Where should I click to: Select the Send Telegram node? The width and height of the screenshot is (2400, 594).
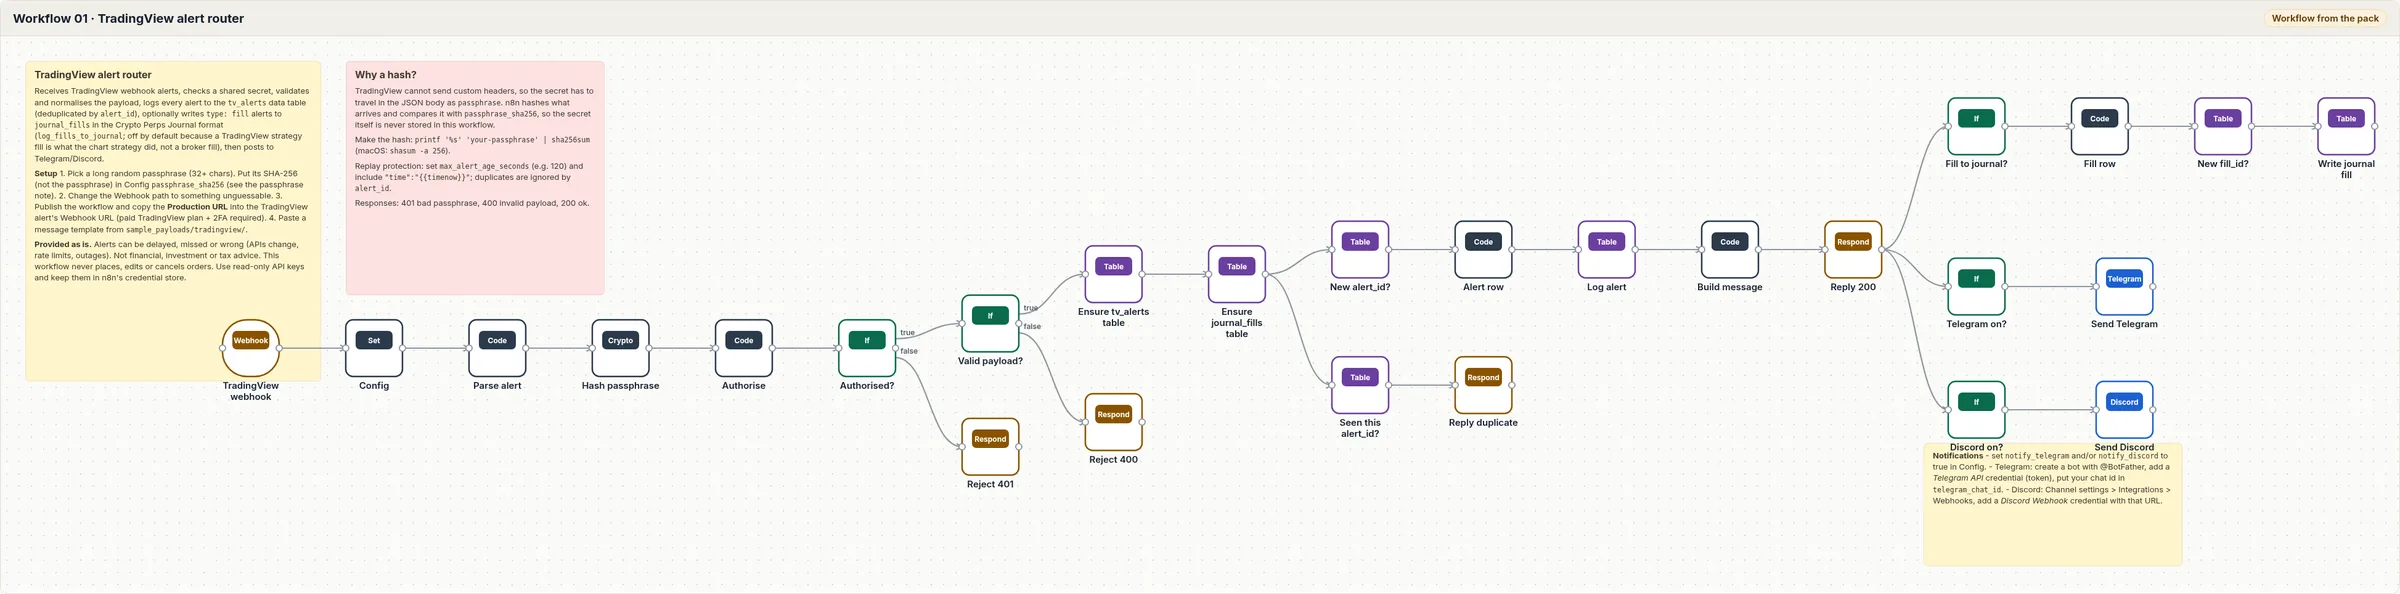(x=2124, y=286)
